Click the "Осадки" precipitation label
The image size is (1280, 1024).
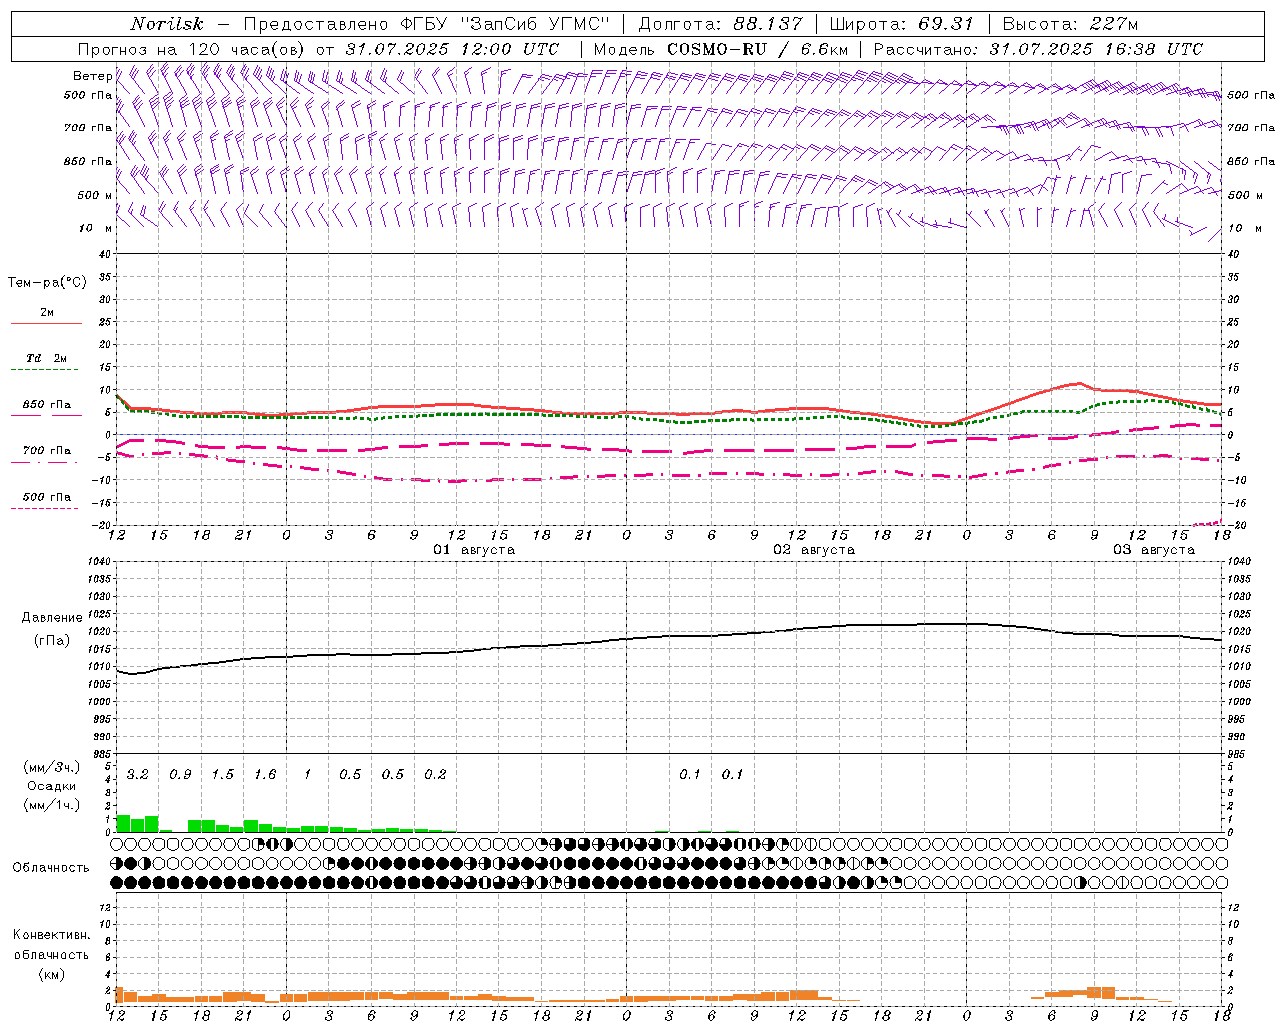click(x=51, y=786)
